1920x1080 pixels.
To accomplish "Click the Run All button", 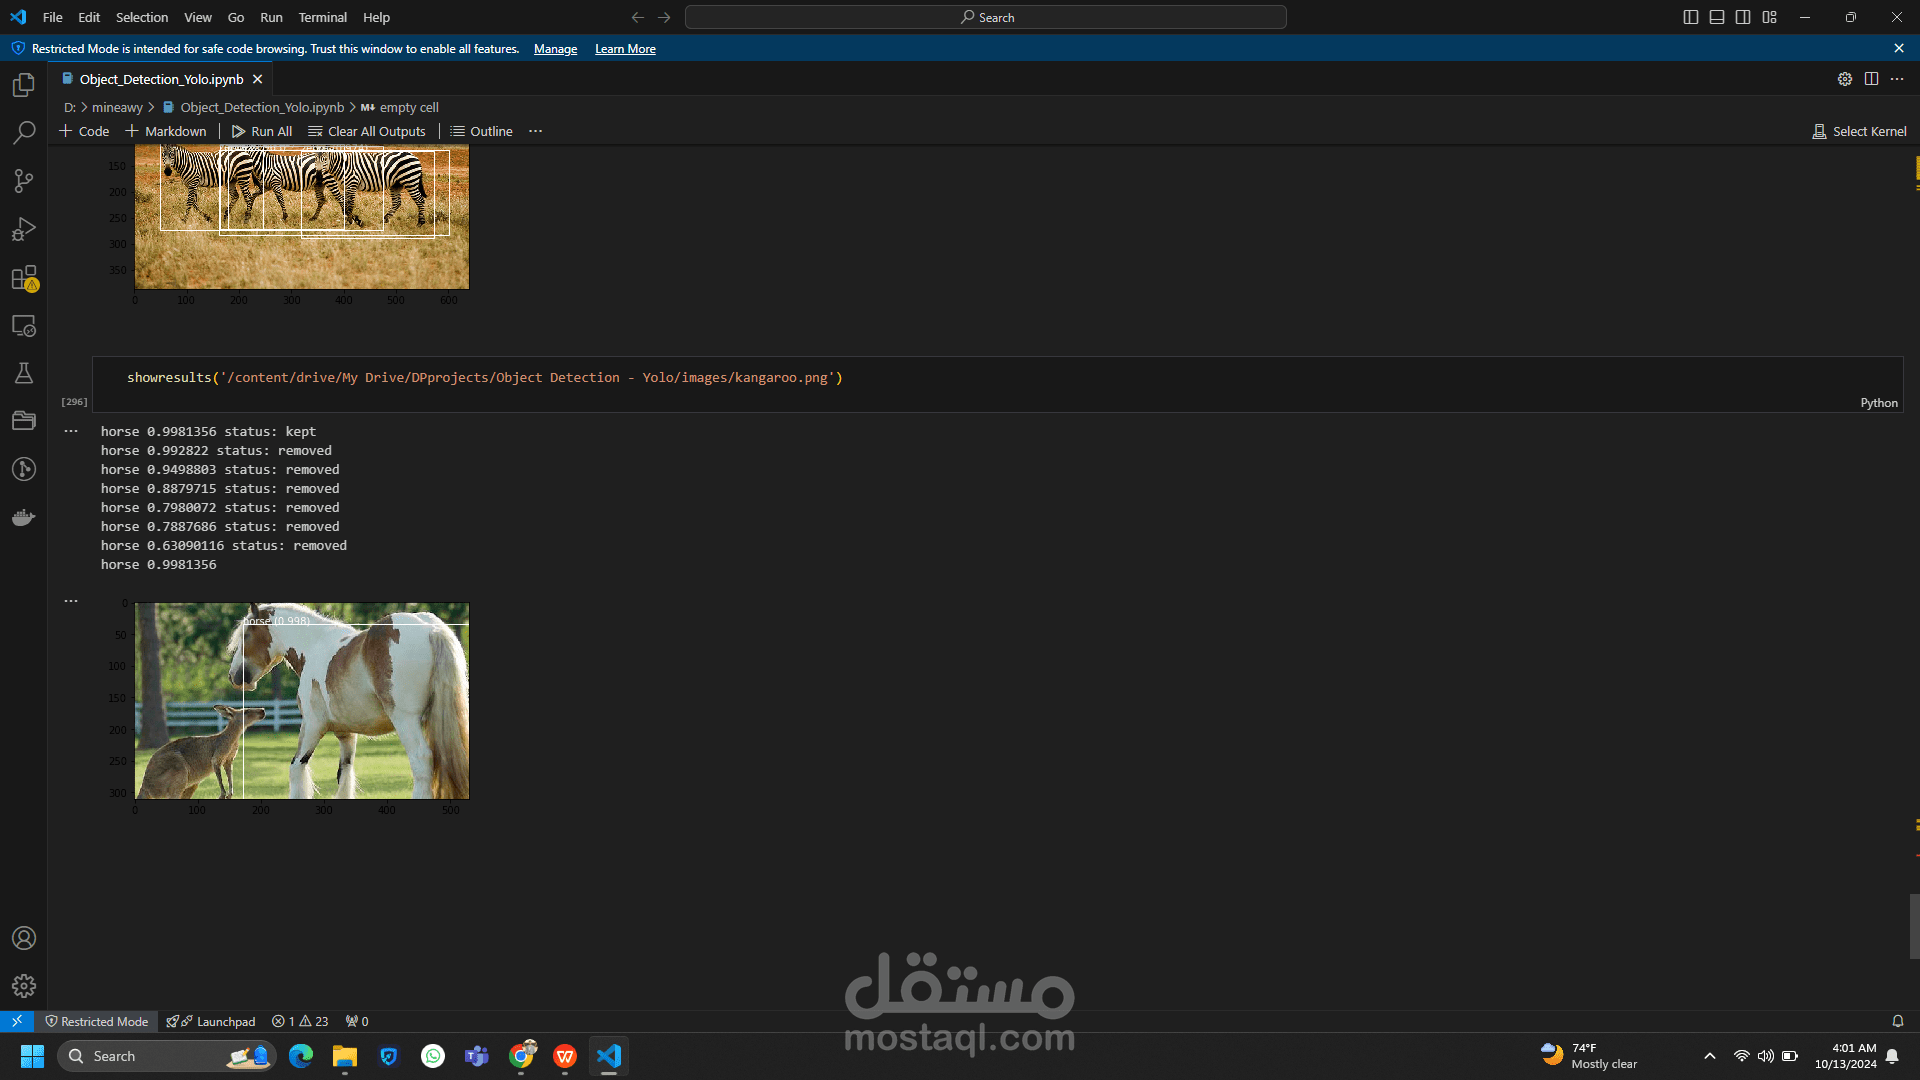I will click(x=262, y=131).
